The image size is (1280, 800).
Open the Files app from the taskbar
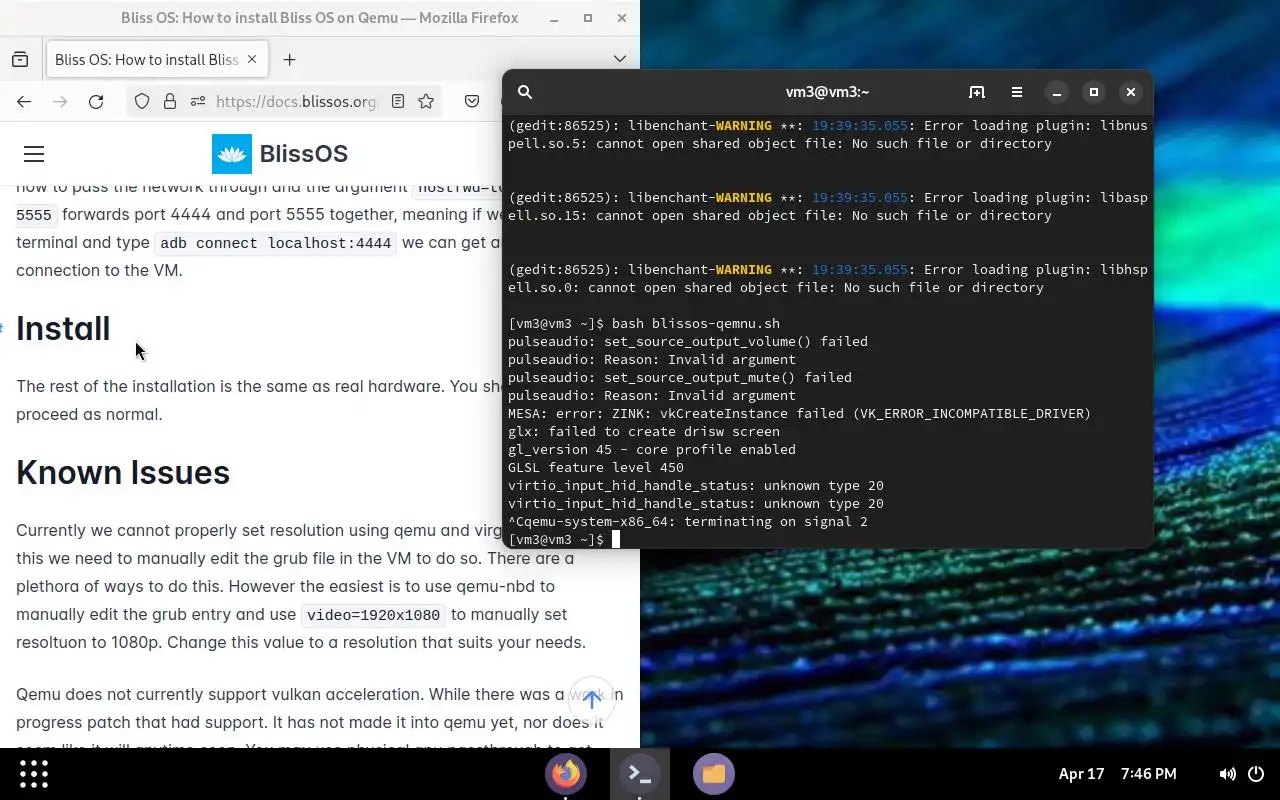pos(714,774)
